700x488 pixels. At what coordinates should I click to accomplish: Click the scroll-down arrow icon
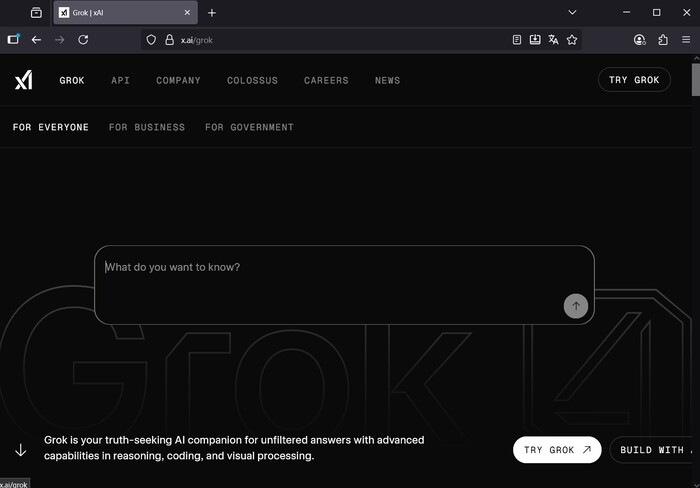tap(21, 450)
